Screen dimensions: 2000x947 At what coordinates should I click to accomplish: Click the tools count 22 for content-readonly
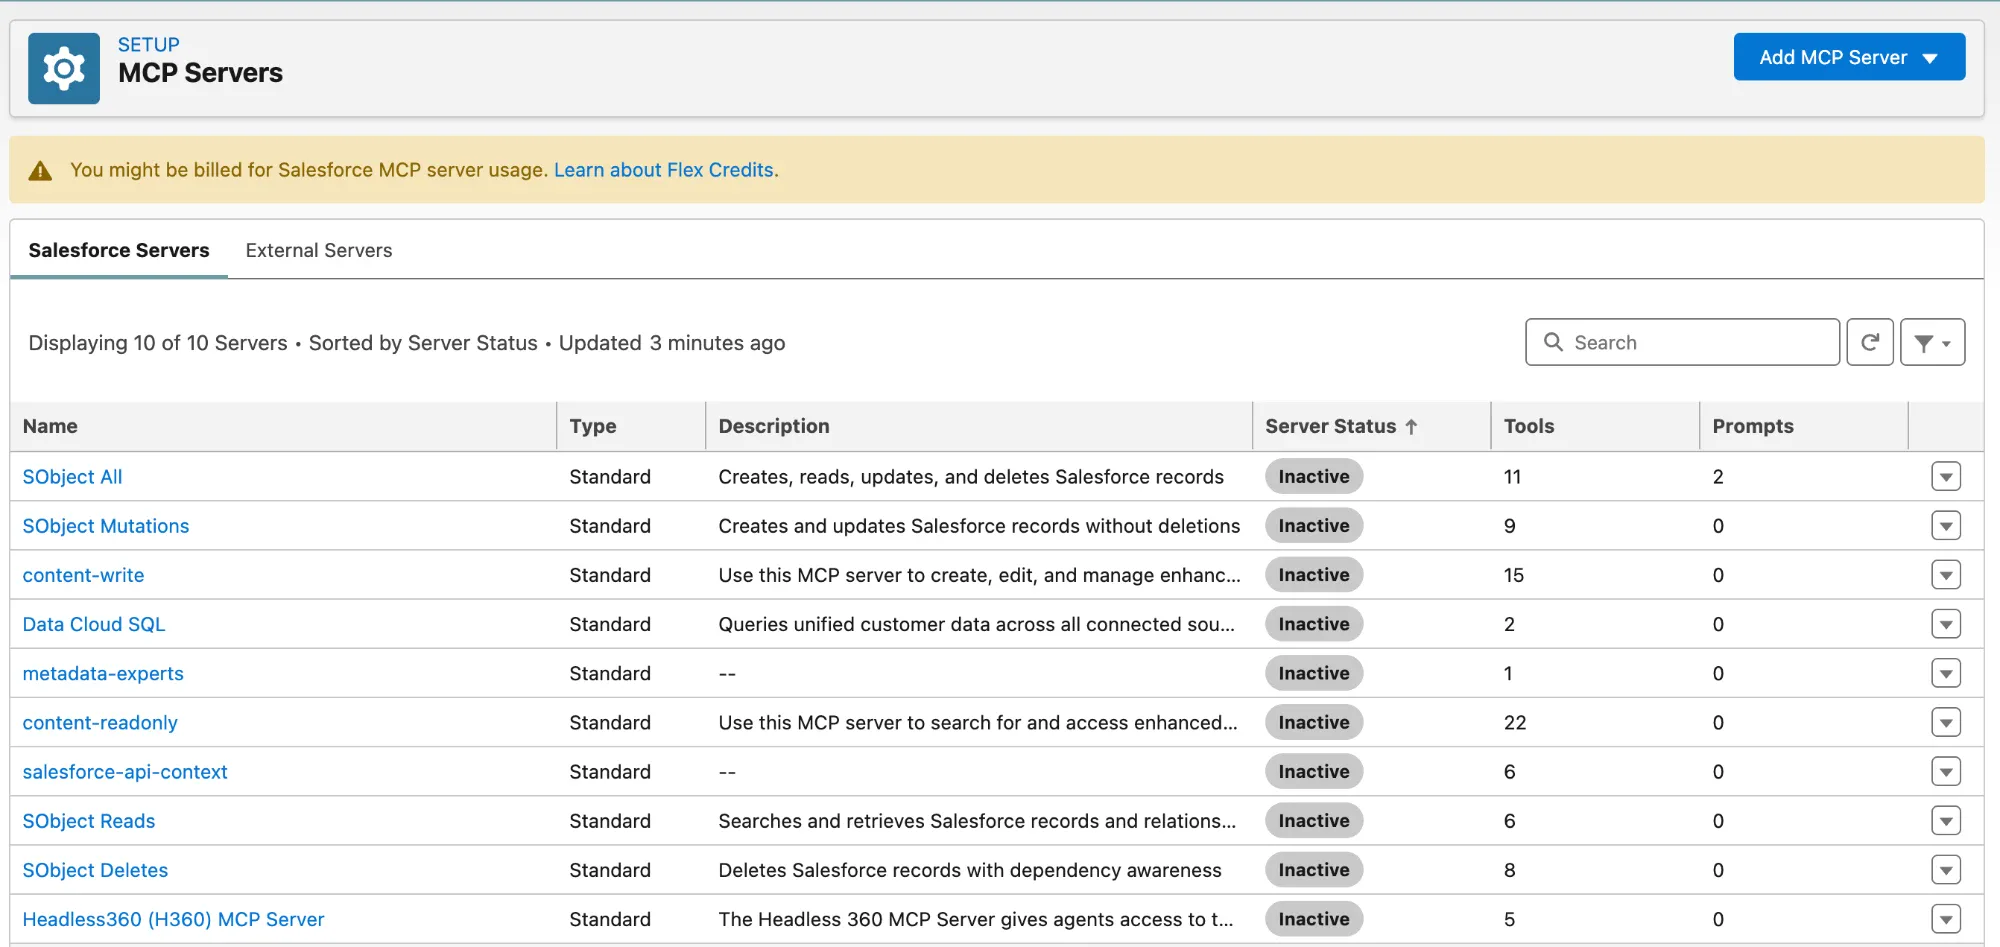point(1515,723)
